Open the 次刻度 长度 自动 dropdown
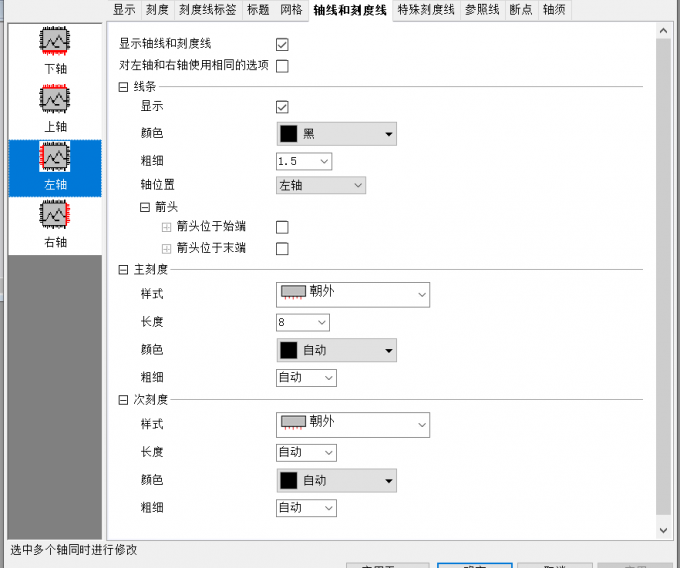680x568 pixels. [x=306, y=452]
